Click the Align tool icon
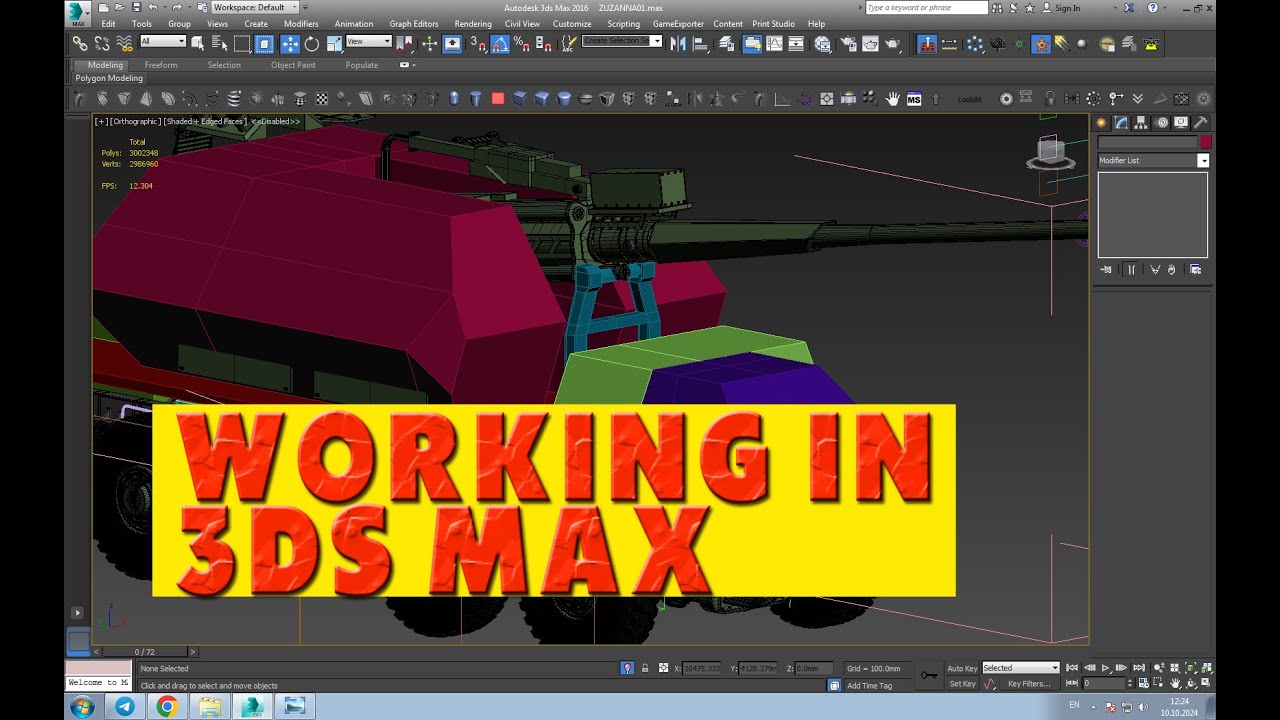 [700, 44]
